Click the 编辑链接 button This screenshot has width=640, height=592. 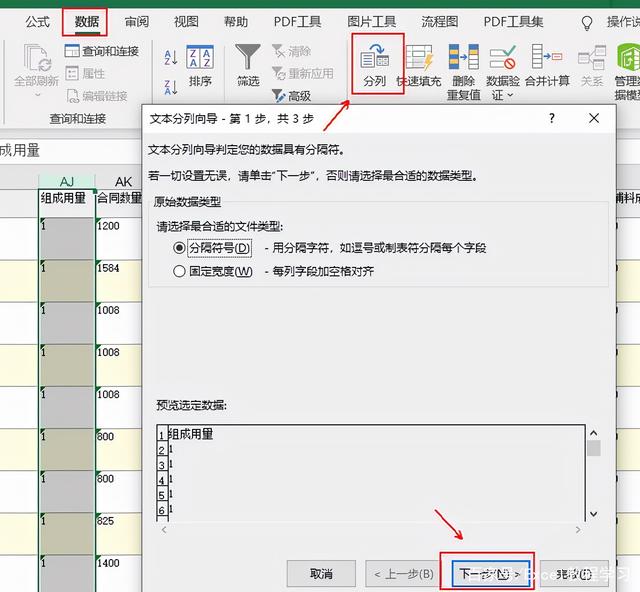point(97,96)
